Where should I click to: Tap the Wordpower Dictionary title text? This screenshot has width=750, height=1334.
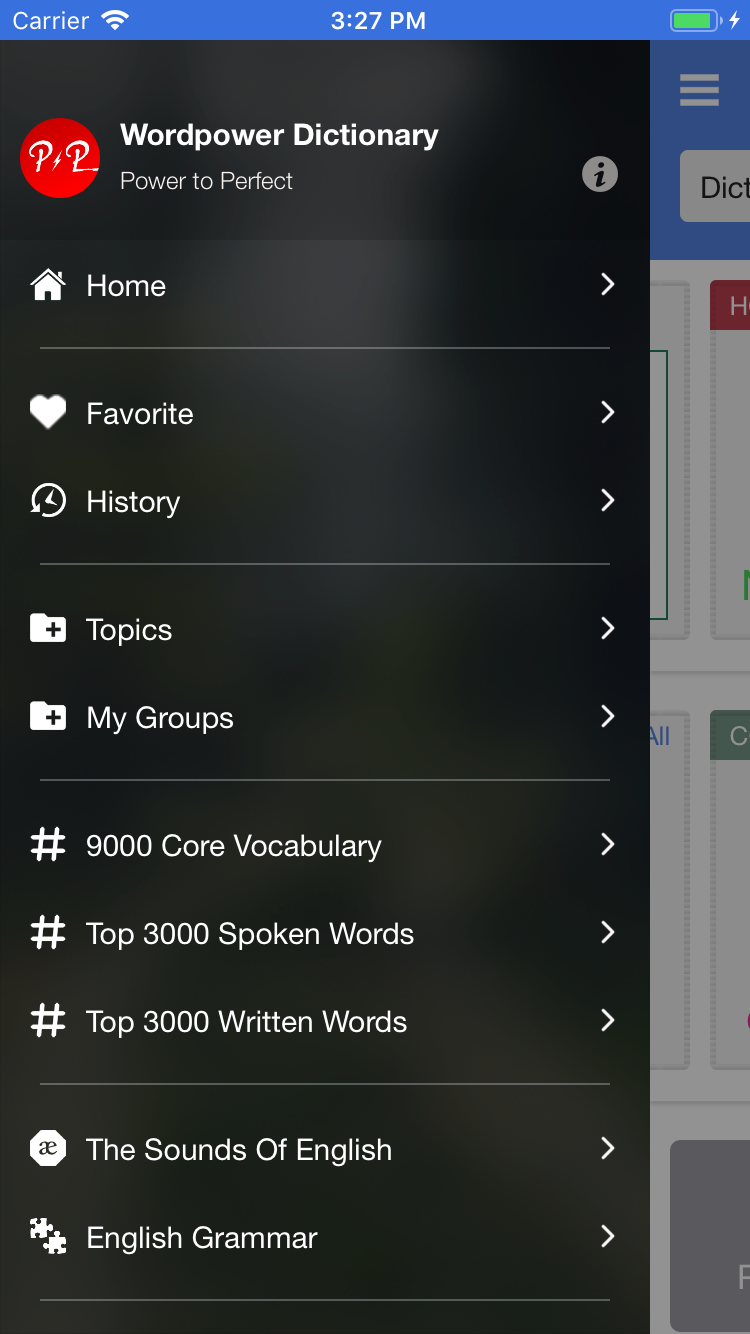tap(279, 135)
